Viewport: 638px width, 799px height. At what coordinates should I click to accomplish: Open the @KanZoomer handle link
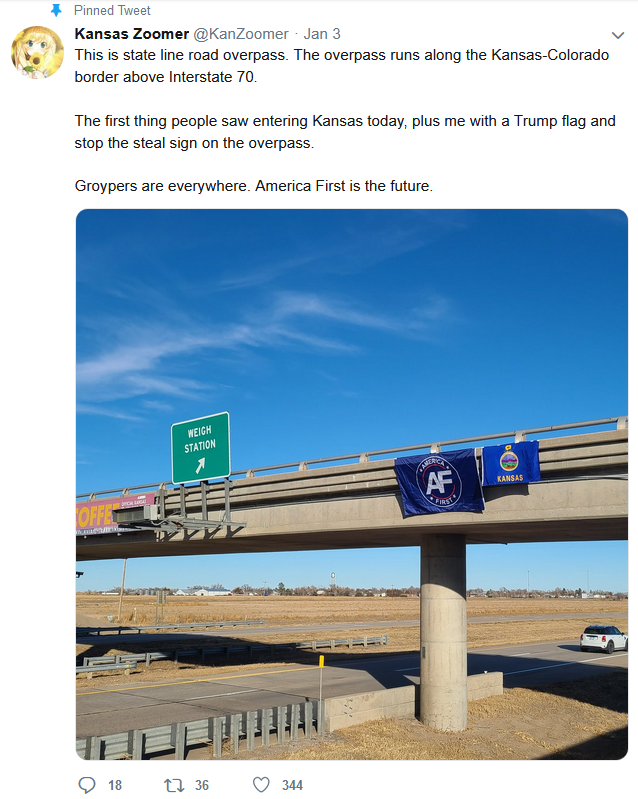point(241,34)
